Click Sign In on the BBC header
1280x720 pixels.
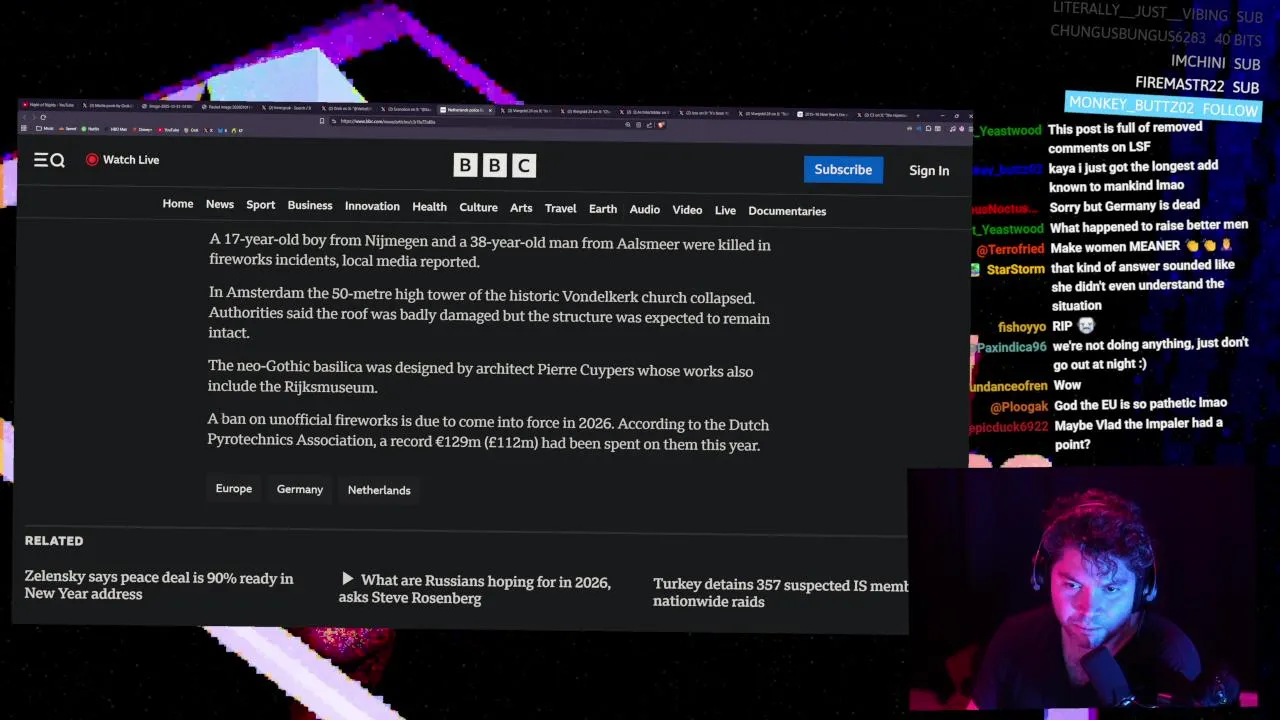click(929, 171)
